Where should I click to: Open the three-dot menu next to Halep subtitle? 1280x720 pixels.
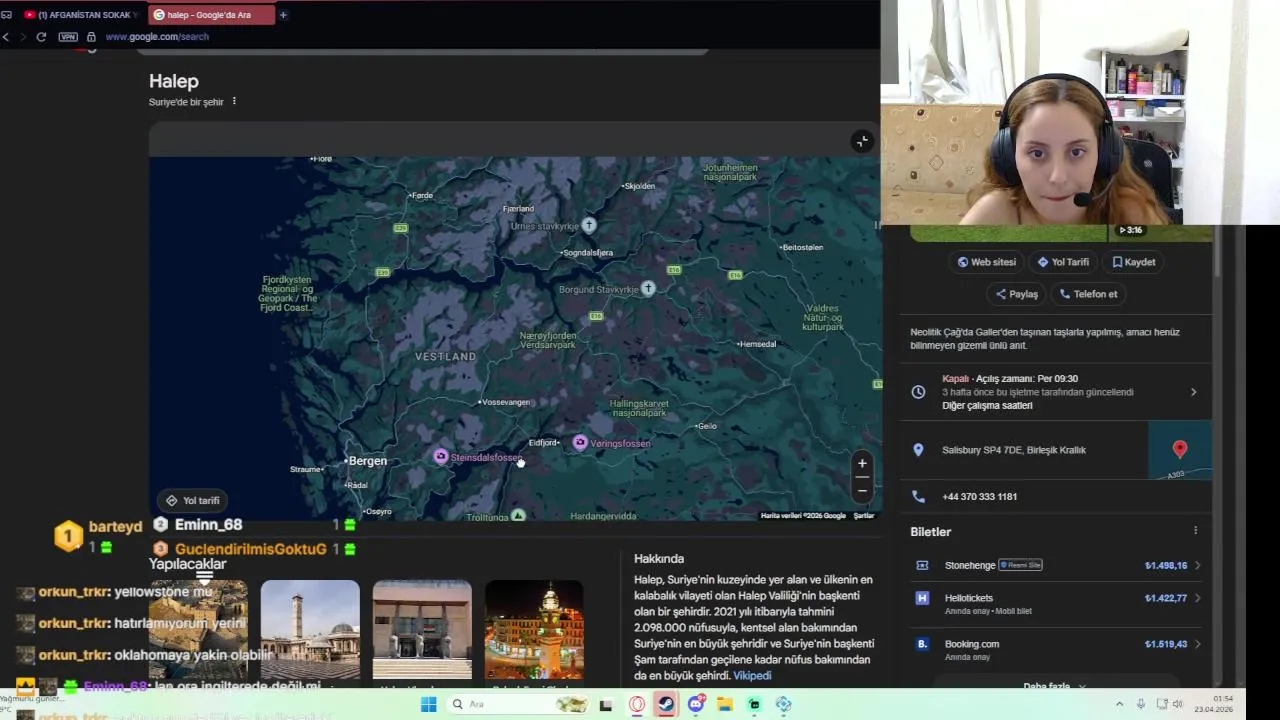click(x=234, y=101)
